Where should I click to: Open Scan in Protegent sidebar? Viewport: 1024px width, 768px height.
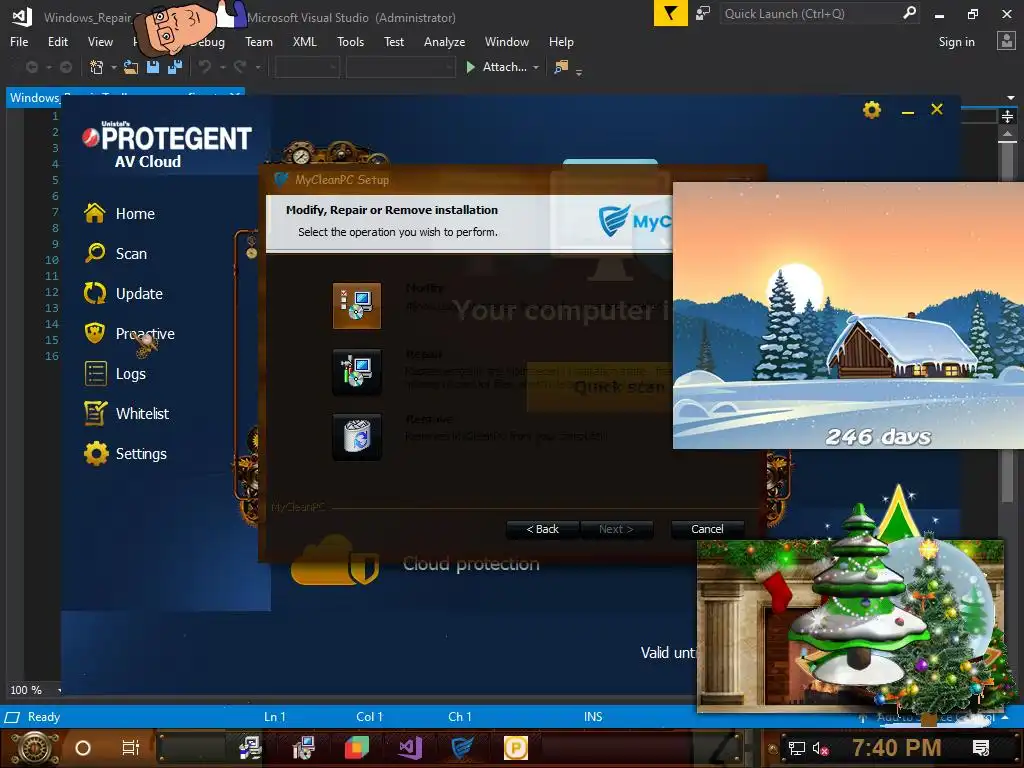116,253
